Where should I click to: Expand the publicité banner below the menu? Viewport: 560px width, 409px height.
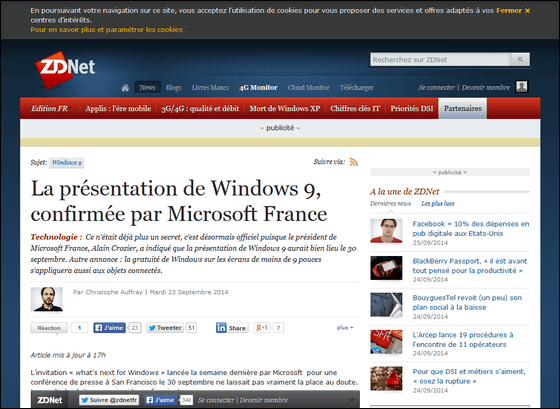point(280,128)
